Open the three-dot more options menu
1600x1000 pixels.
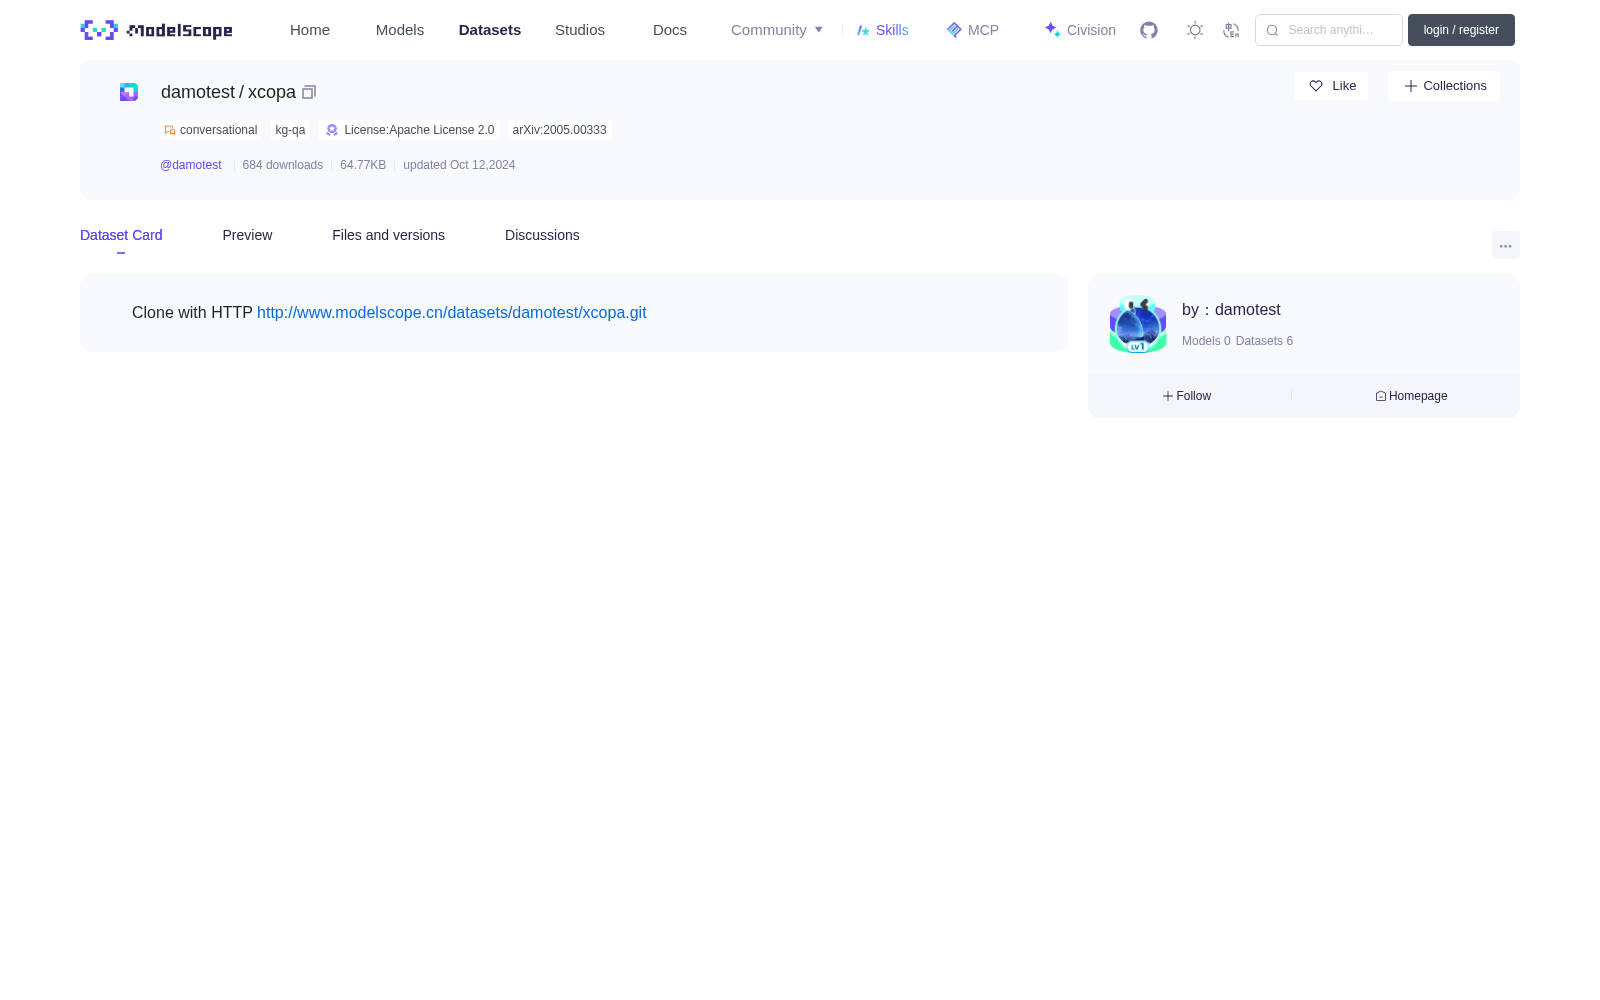point(1506,245)
